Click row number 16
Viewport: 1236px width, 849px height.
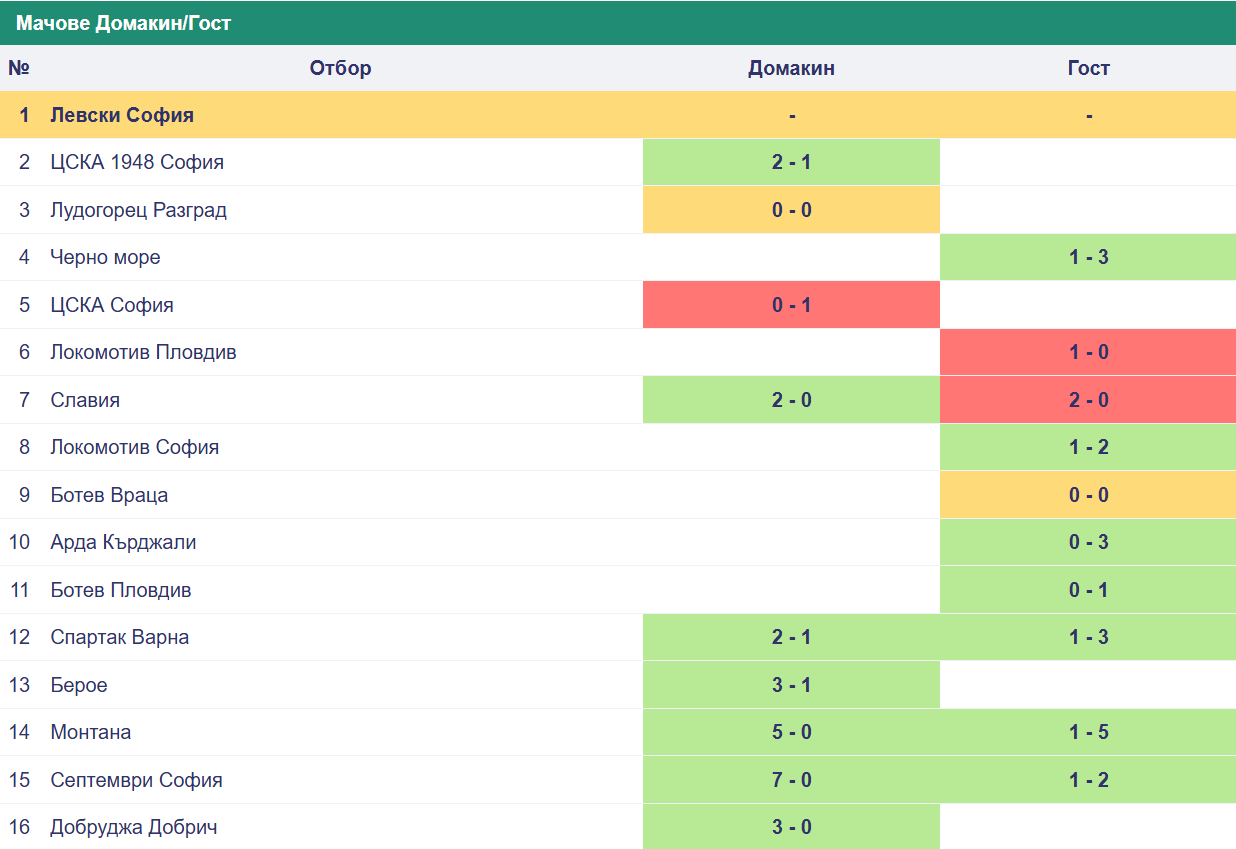pyautogui.click(x=20, y=827)
